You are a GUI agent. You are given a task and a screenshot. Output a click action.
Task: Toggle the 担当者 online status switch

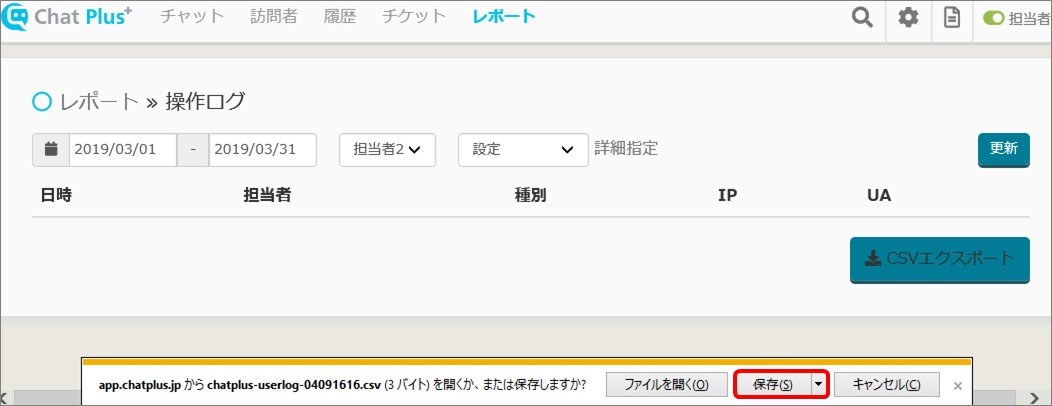[x=993, y=18]
